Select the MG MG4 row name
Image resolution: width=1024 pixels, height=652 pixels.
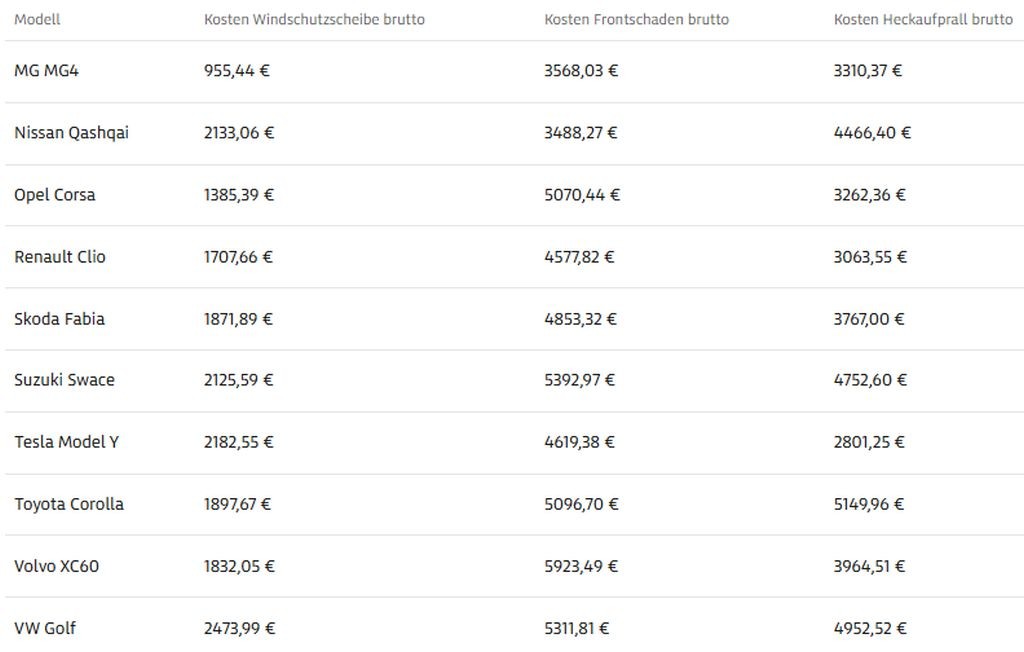[46, 71]
